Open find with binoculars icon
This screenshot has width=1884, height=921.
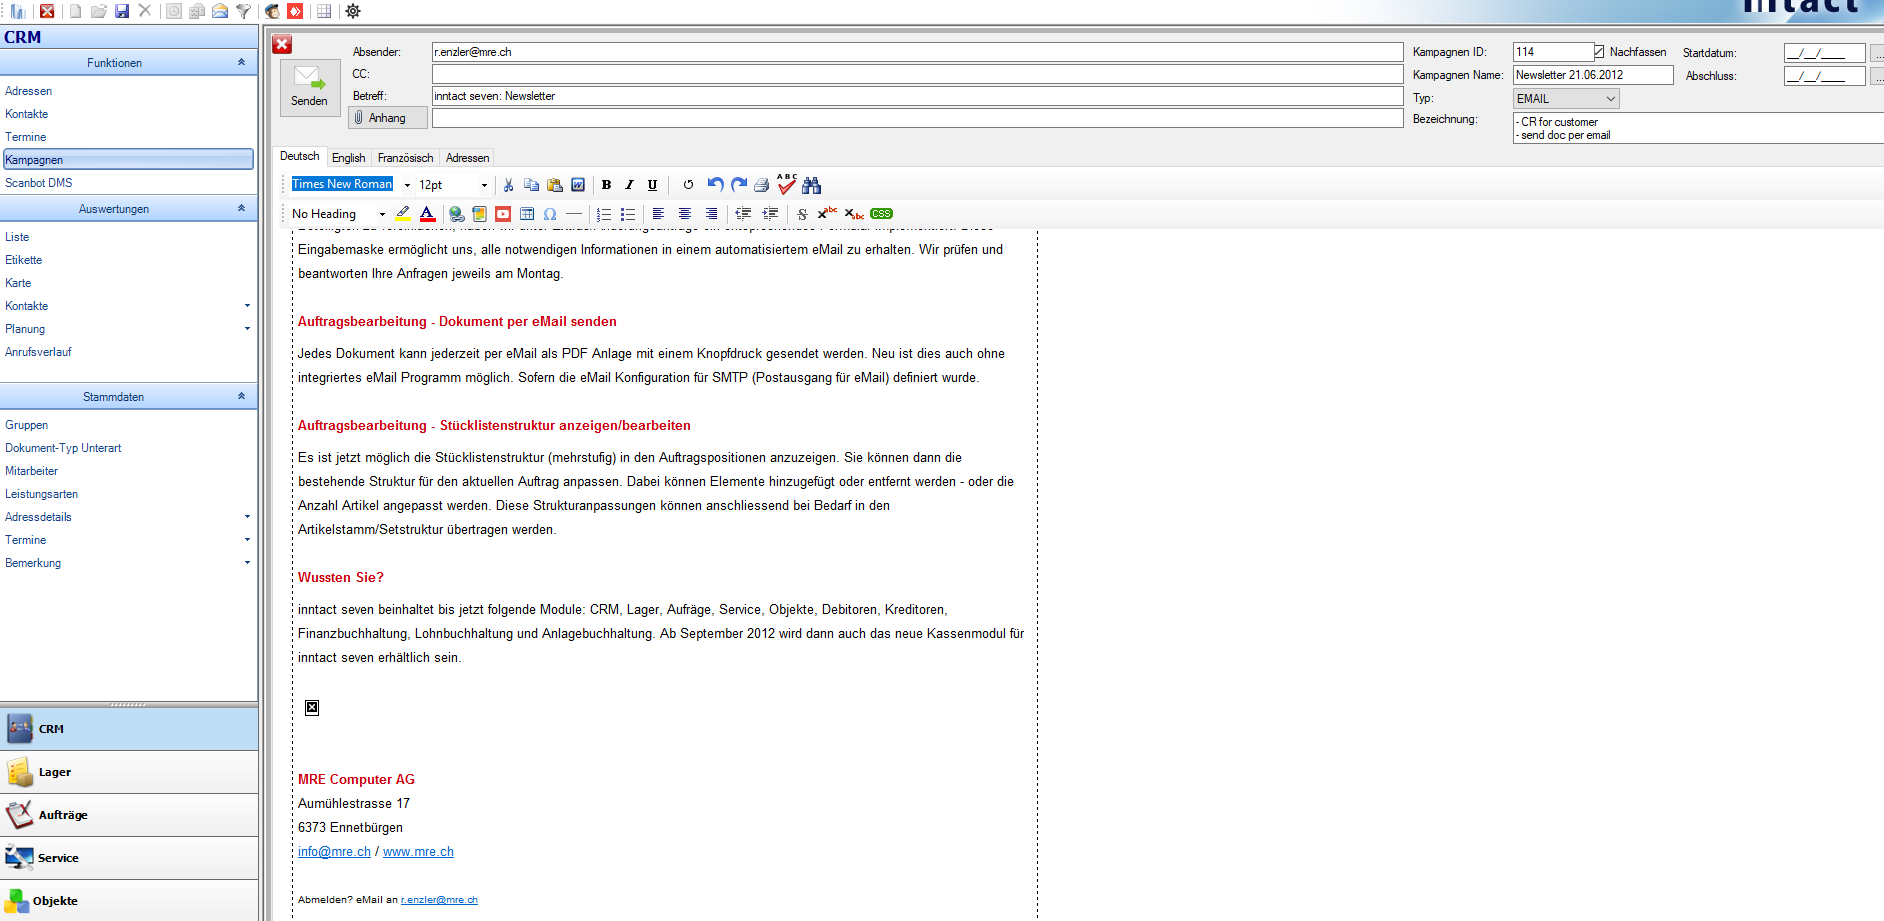point(811,185)
